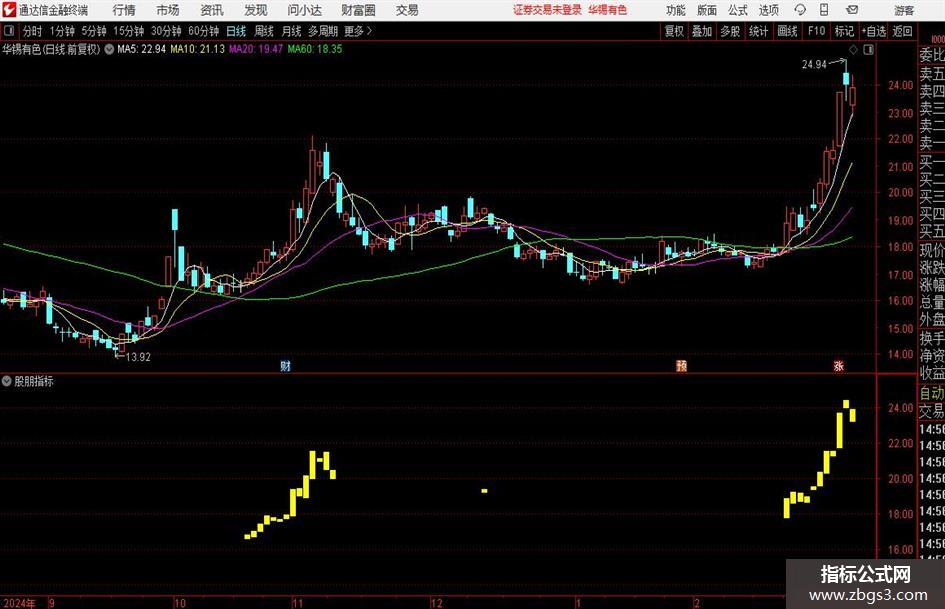
Task: Select the 多周期 multi-period view
Action: pos(323,31)
